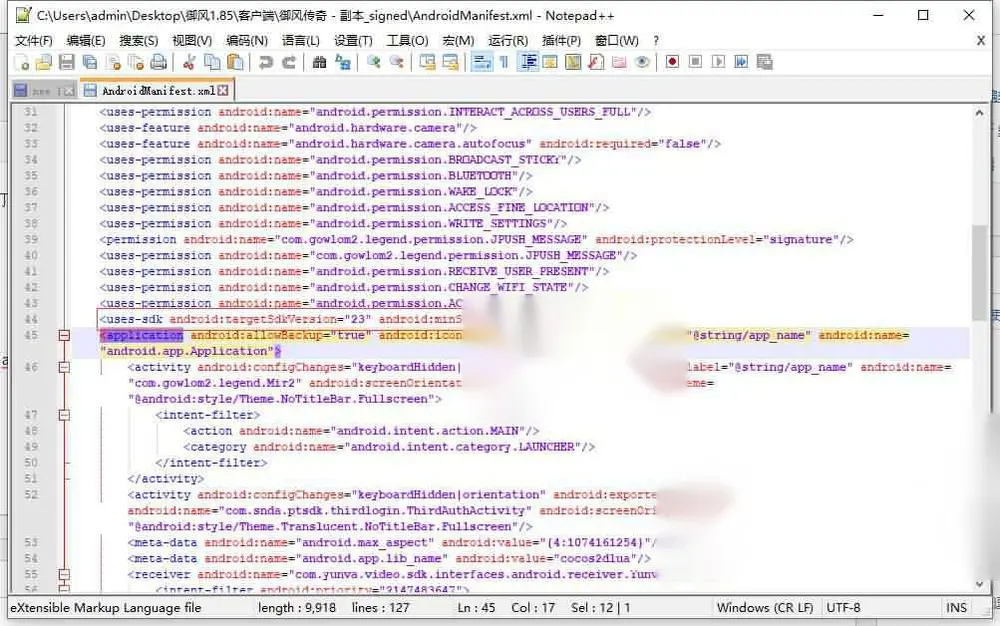Screen dimensions: 1000x626
Task: Open the Replace toolbar icon
Action: 343,62
